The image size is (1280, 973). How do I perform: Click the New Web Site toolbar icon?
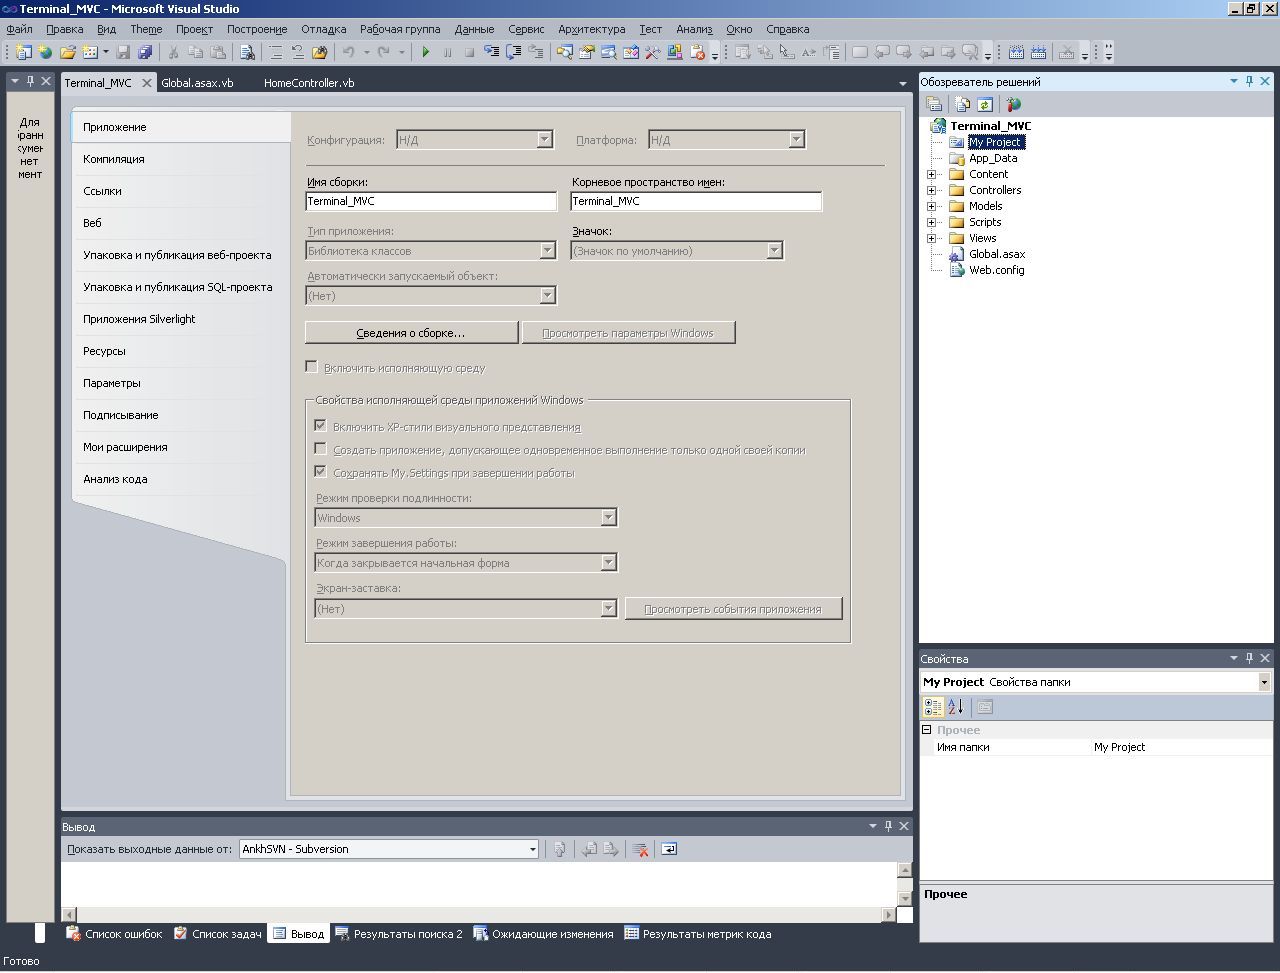[x=45, y=52]
